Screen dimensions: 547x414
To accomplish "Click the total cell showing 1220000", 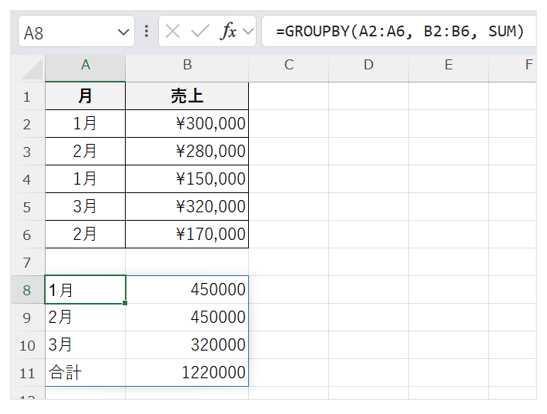I will pos(187,372).
